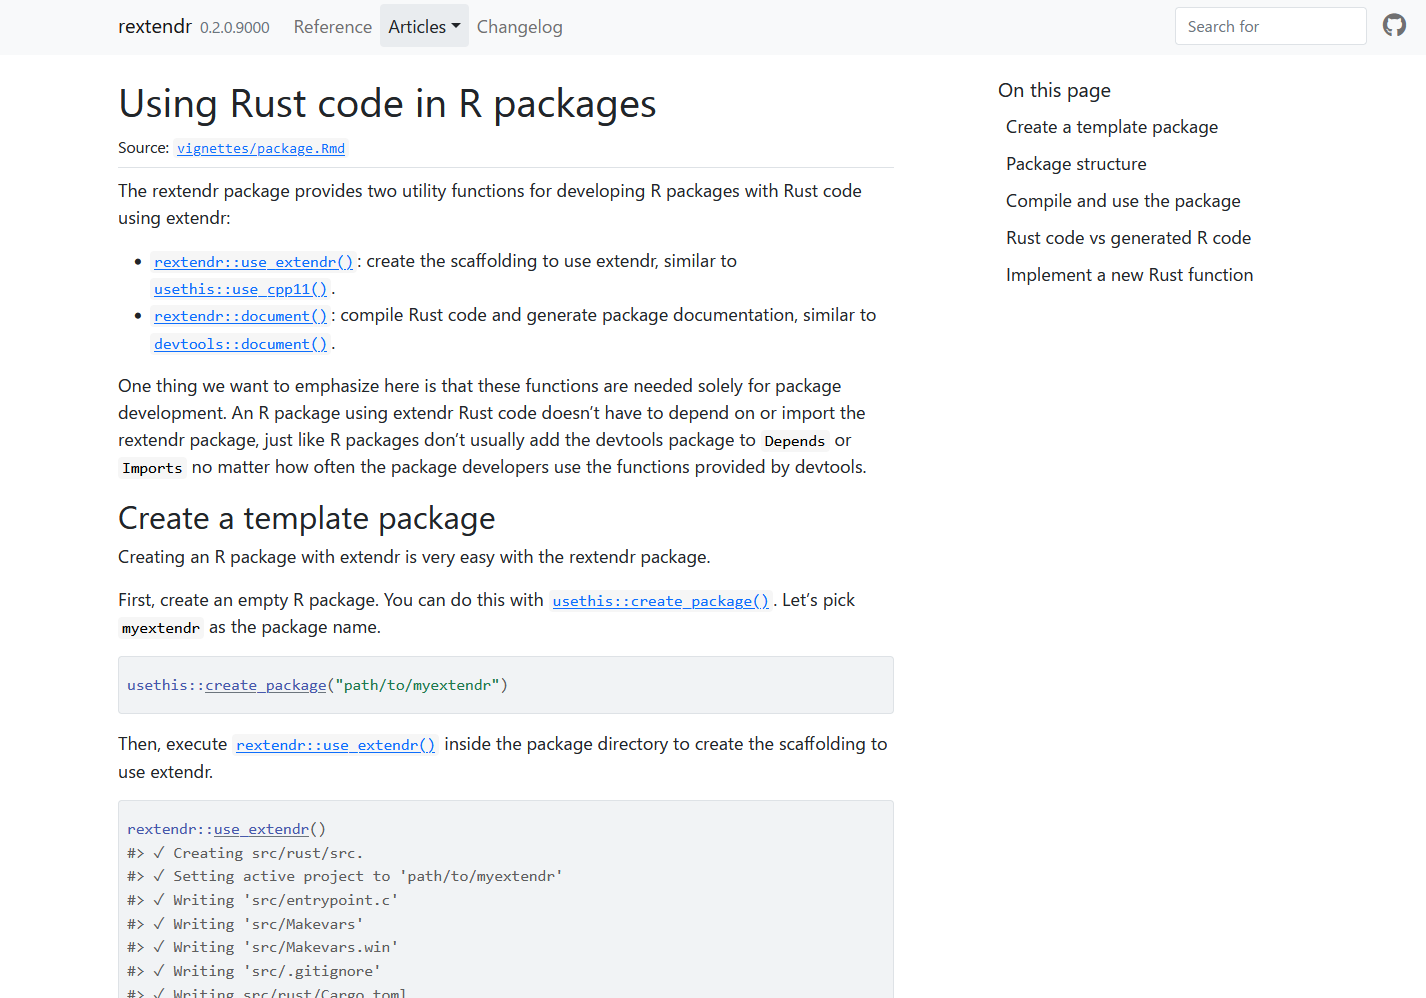Follow the rextendr::use_extendr() link in bullet list
Viewport: 1426px width, 998px height.
coord(253,262)
